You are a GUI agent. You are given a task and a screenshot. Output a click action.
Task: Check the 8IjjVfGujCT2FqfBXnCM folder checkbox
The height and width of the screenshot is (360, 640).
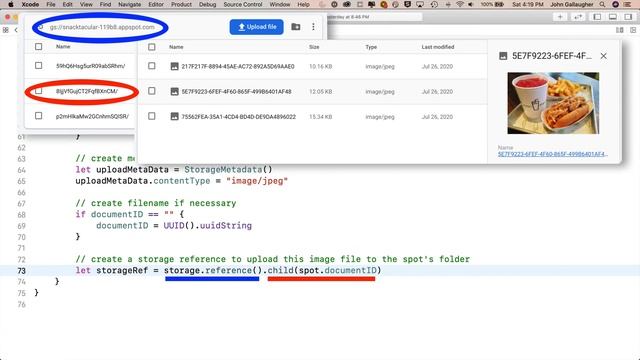point(38,91)
